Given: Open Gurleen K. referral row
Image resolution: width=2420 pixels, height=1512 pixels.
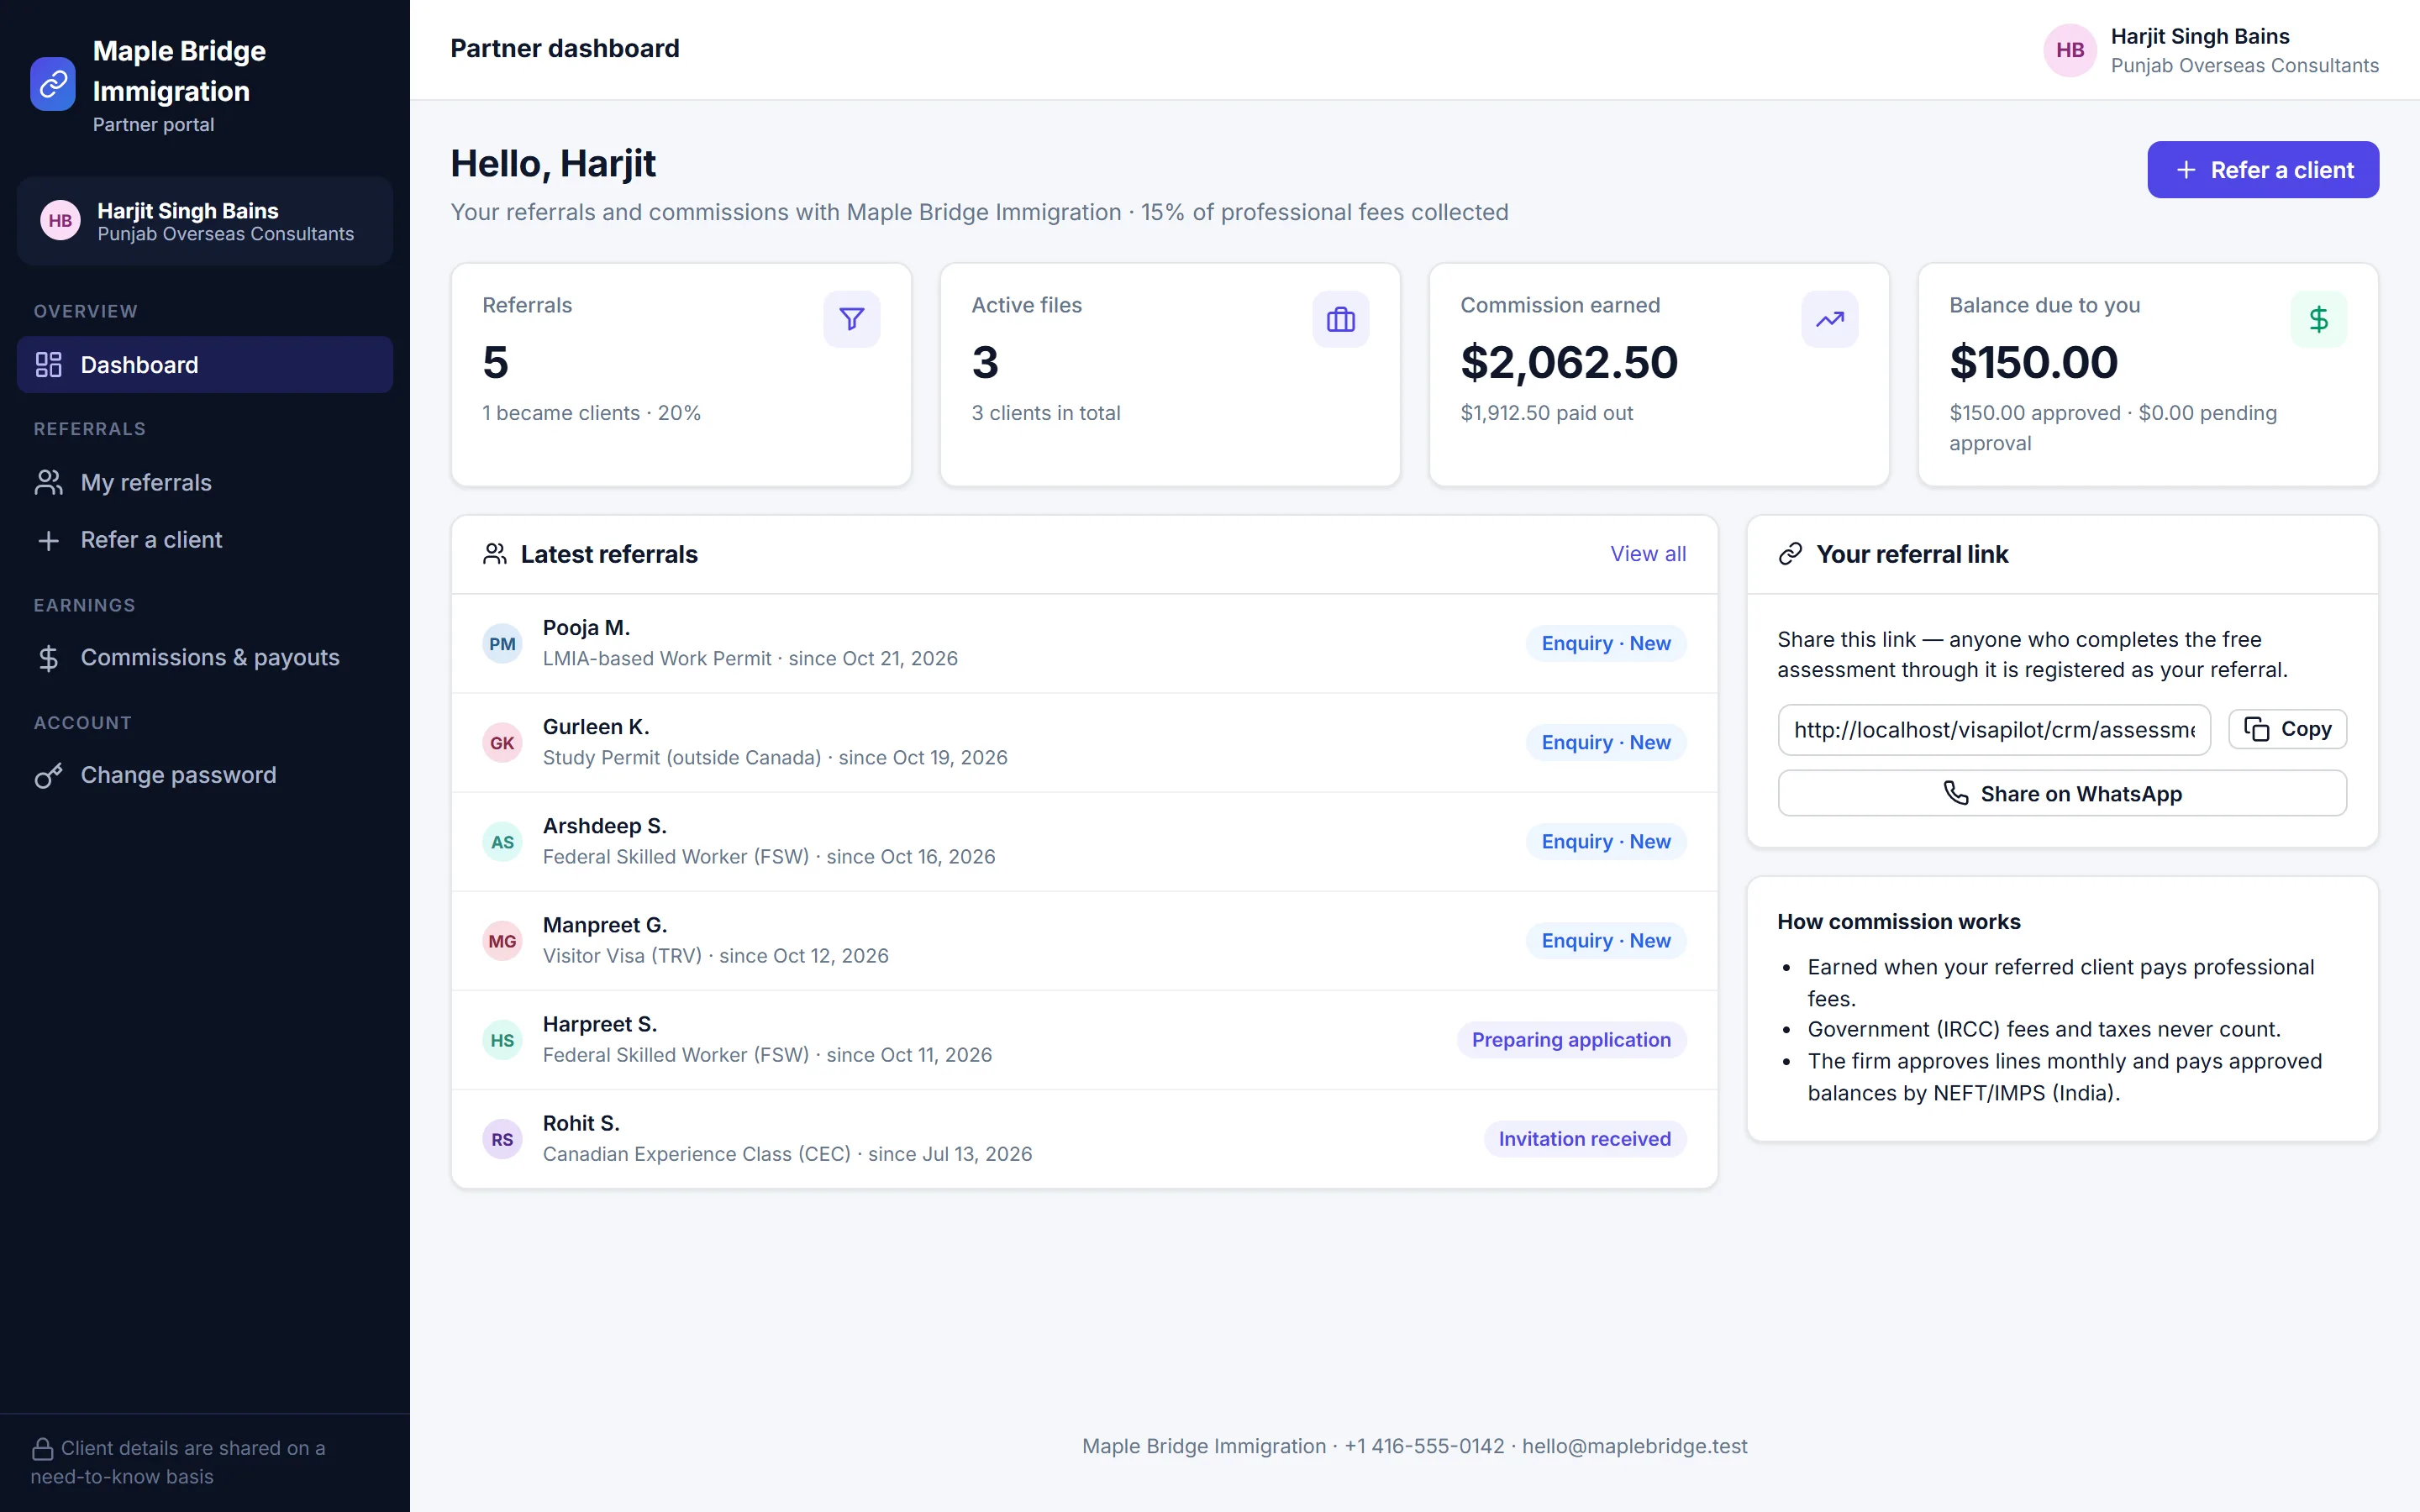Looking at the screenshot, I should pyautogui.click(x=1084, y=743).
